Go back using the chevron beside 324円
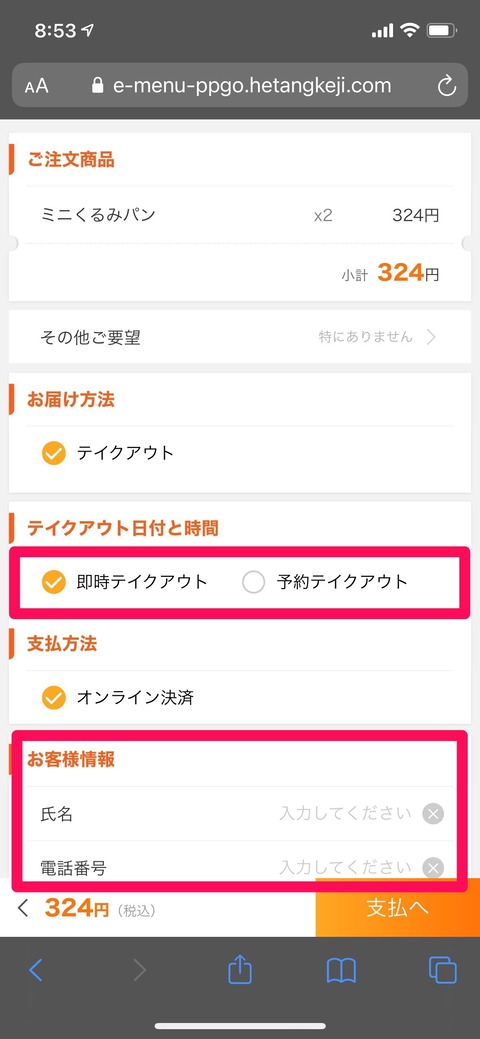This screenshot has width=480, height=1039. 23,908
